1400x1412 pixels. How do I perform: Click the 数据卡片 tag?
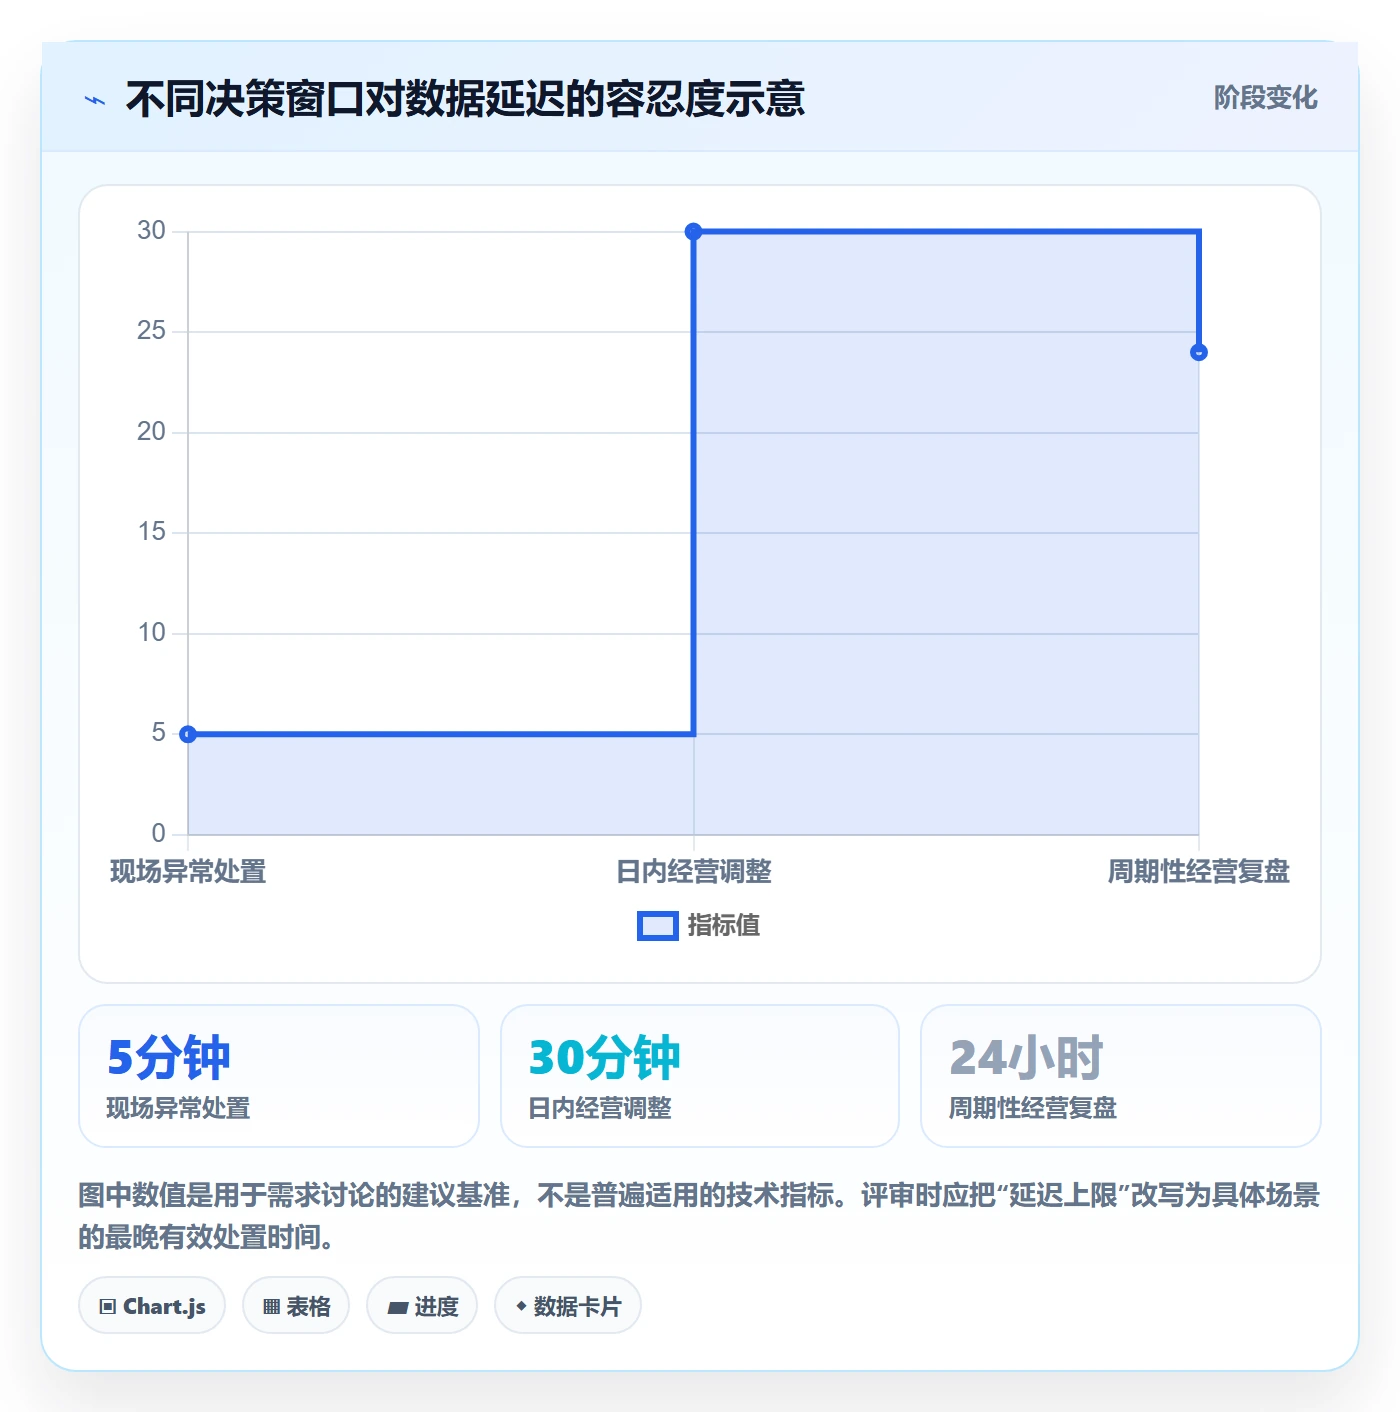click(x=568, y=1305)
